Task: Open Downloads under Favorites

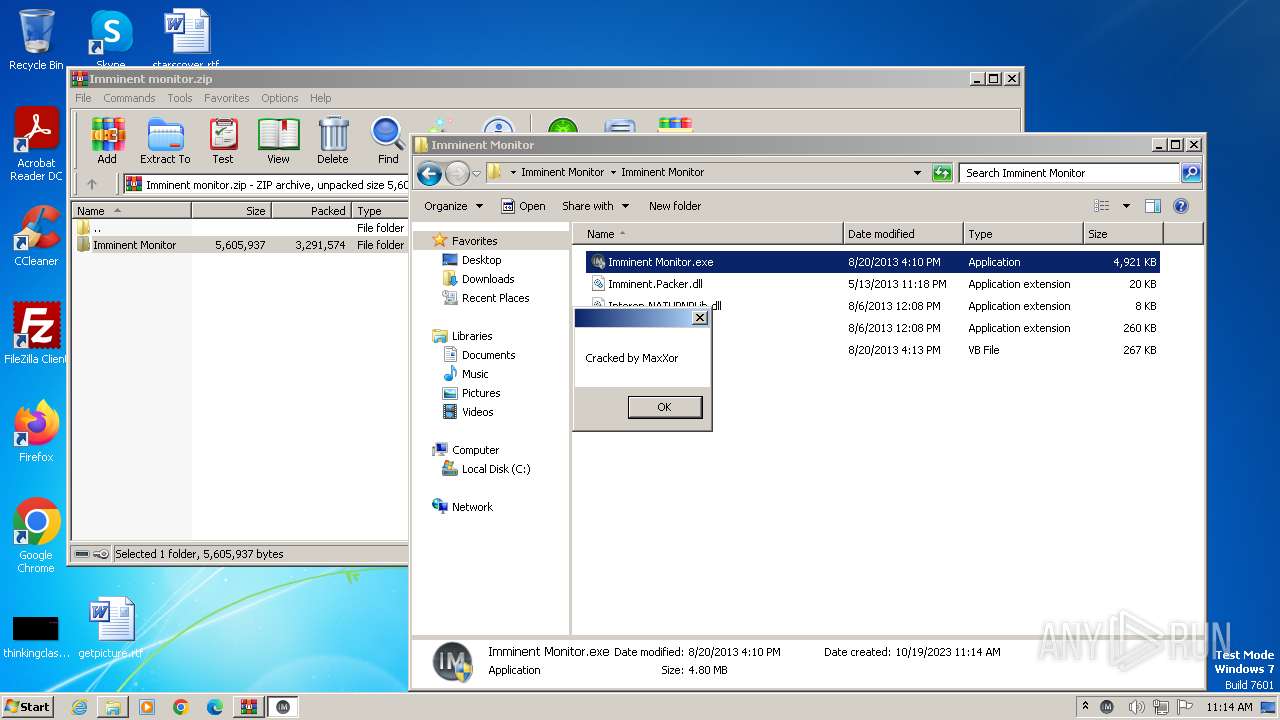Action: tap(488, 279)
